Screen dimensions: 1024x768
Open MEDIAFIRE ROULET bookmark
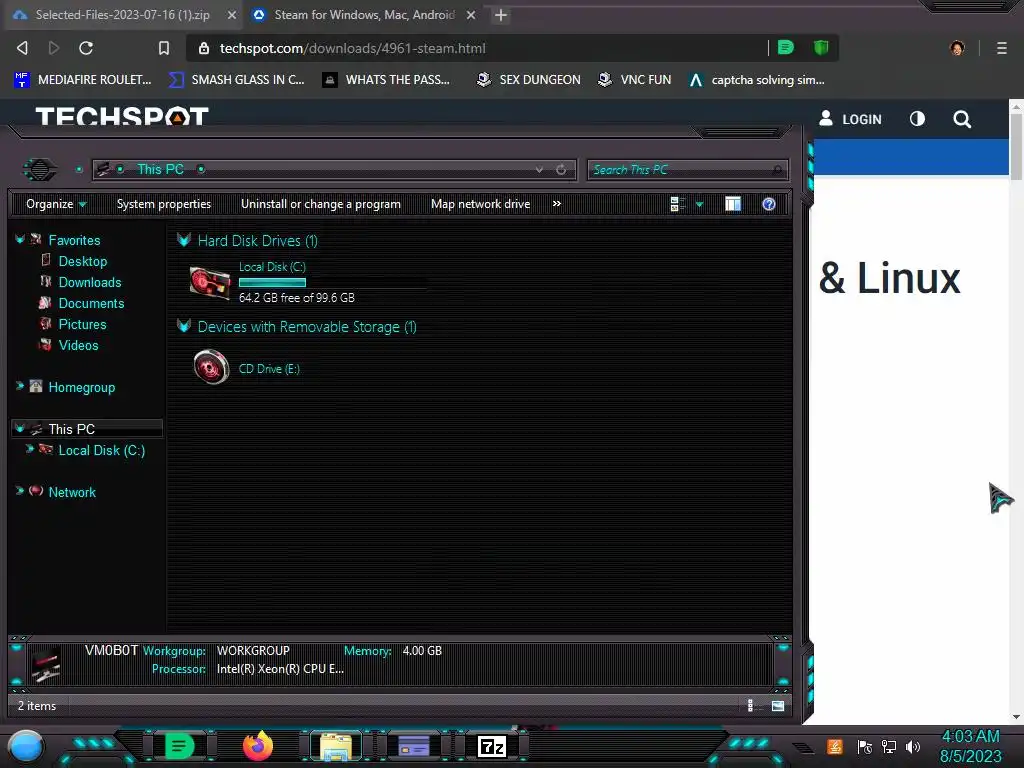[x=82, y=80]
